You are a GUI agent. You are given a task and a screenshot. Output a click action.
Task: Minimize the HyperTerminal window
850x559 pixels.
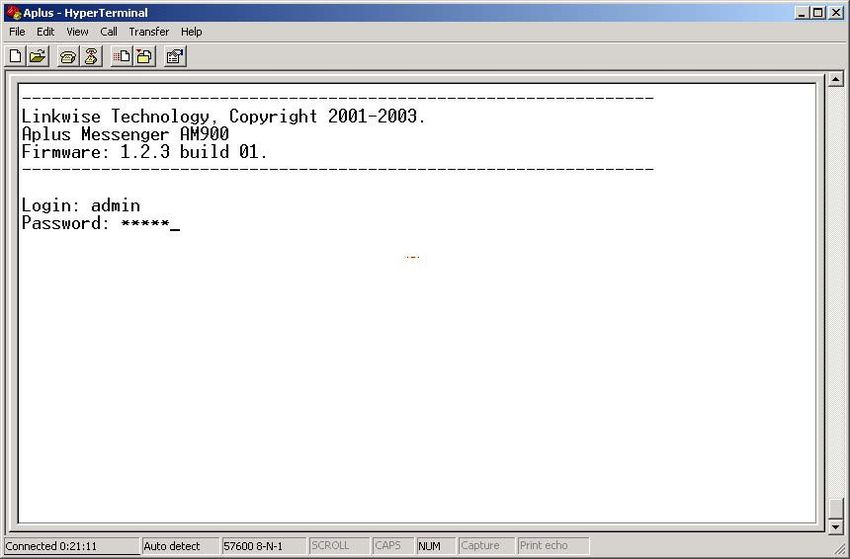(803, 12)
